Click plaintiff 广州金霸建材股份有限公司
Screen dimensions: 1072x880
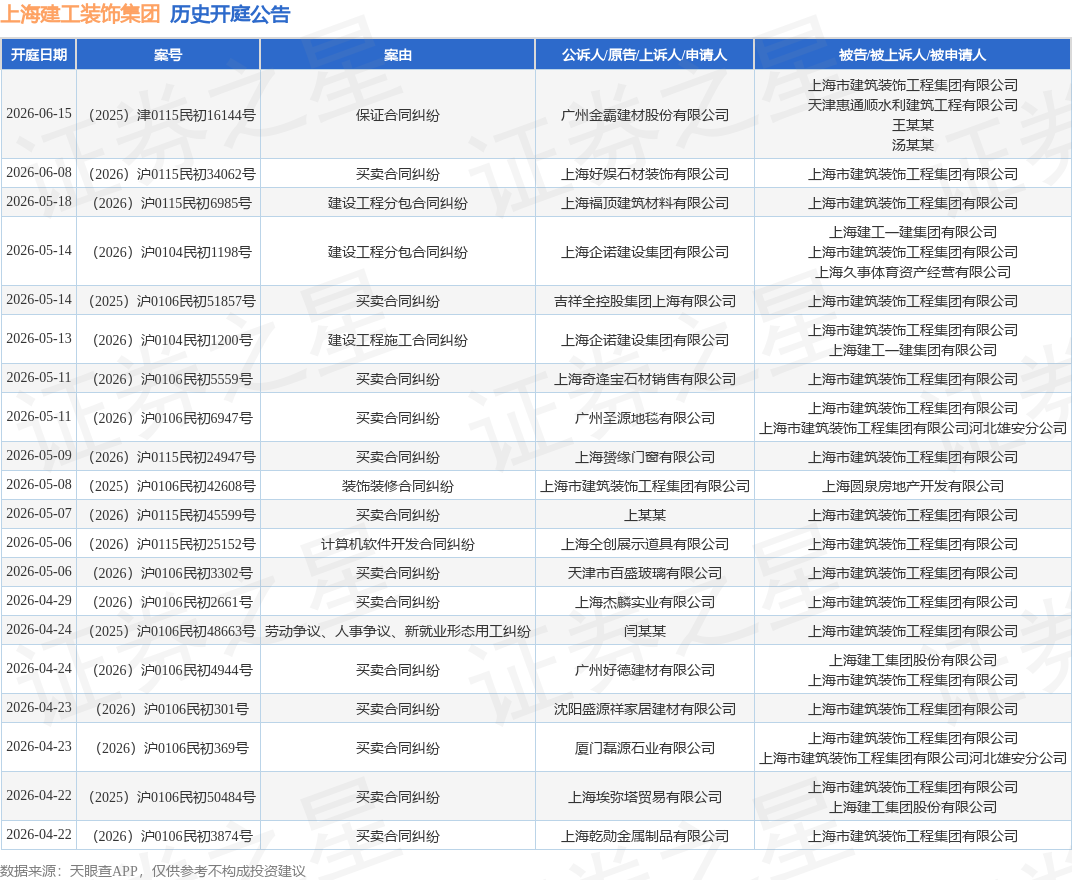coord(645,115)
